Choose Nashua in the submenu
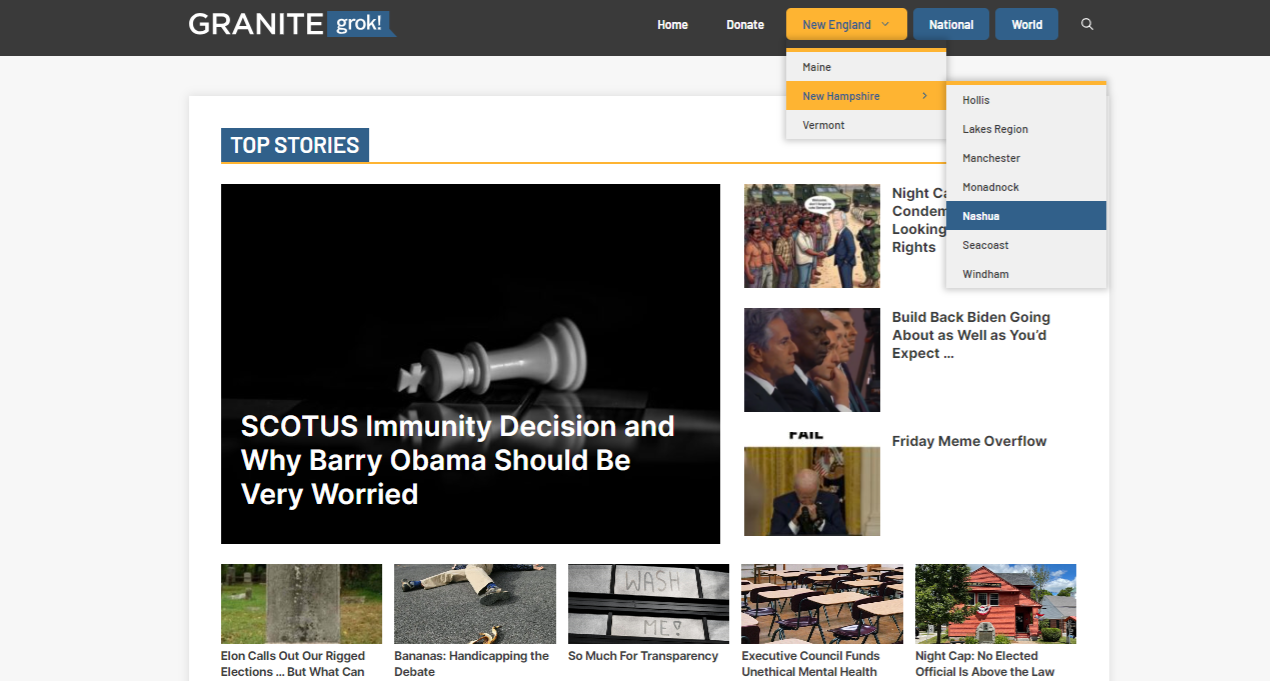Viewport: 1270px width, 681px height. [980, 216]
